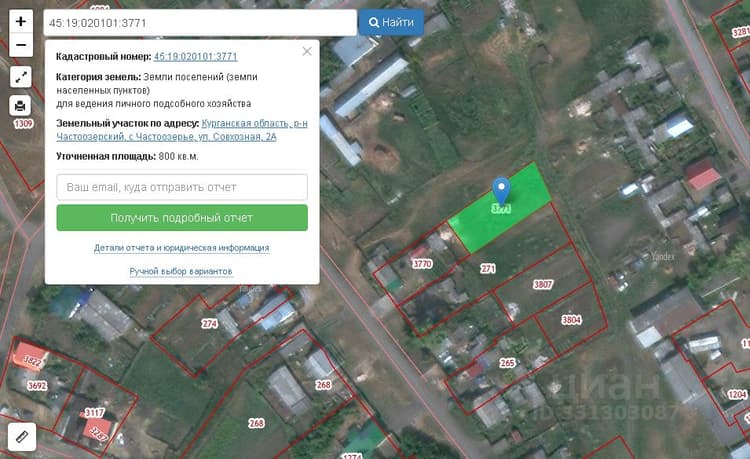Click the Найти search button
The height and width of the screenshot is (459, 750).
click(391, 22)
